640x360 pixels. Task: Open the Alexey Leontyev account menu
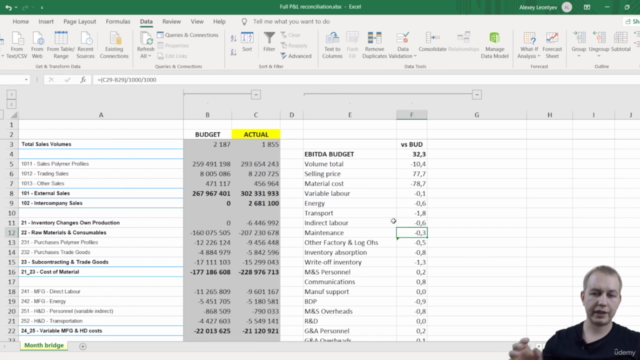tap(545, 7)
